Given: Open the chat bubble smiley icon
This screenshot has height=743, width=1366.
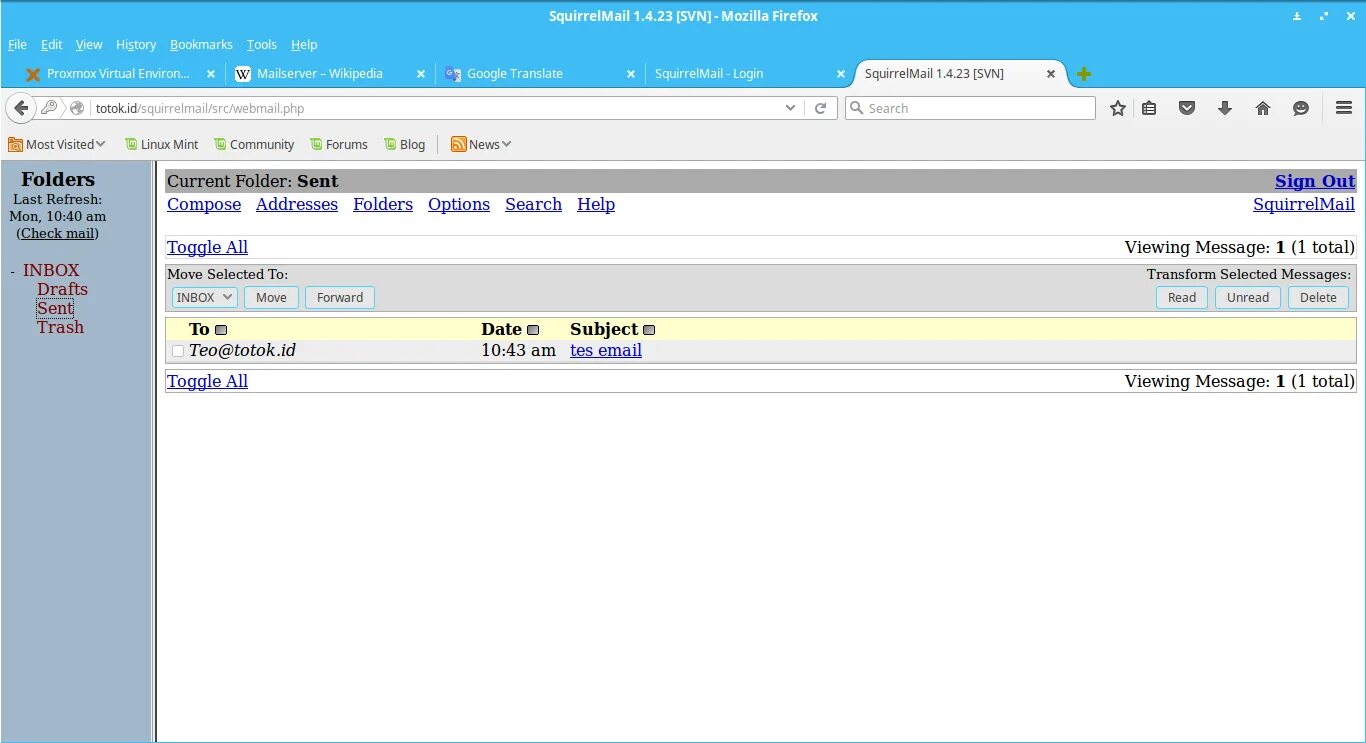Looking at the screenshot, I should 1301,108.
